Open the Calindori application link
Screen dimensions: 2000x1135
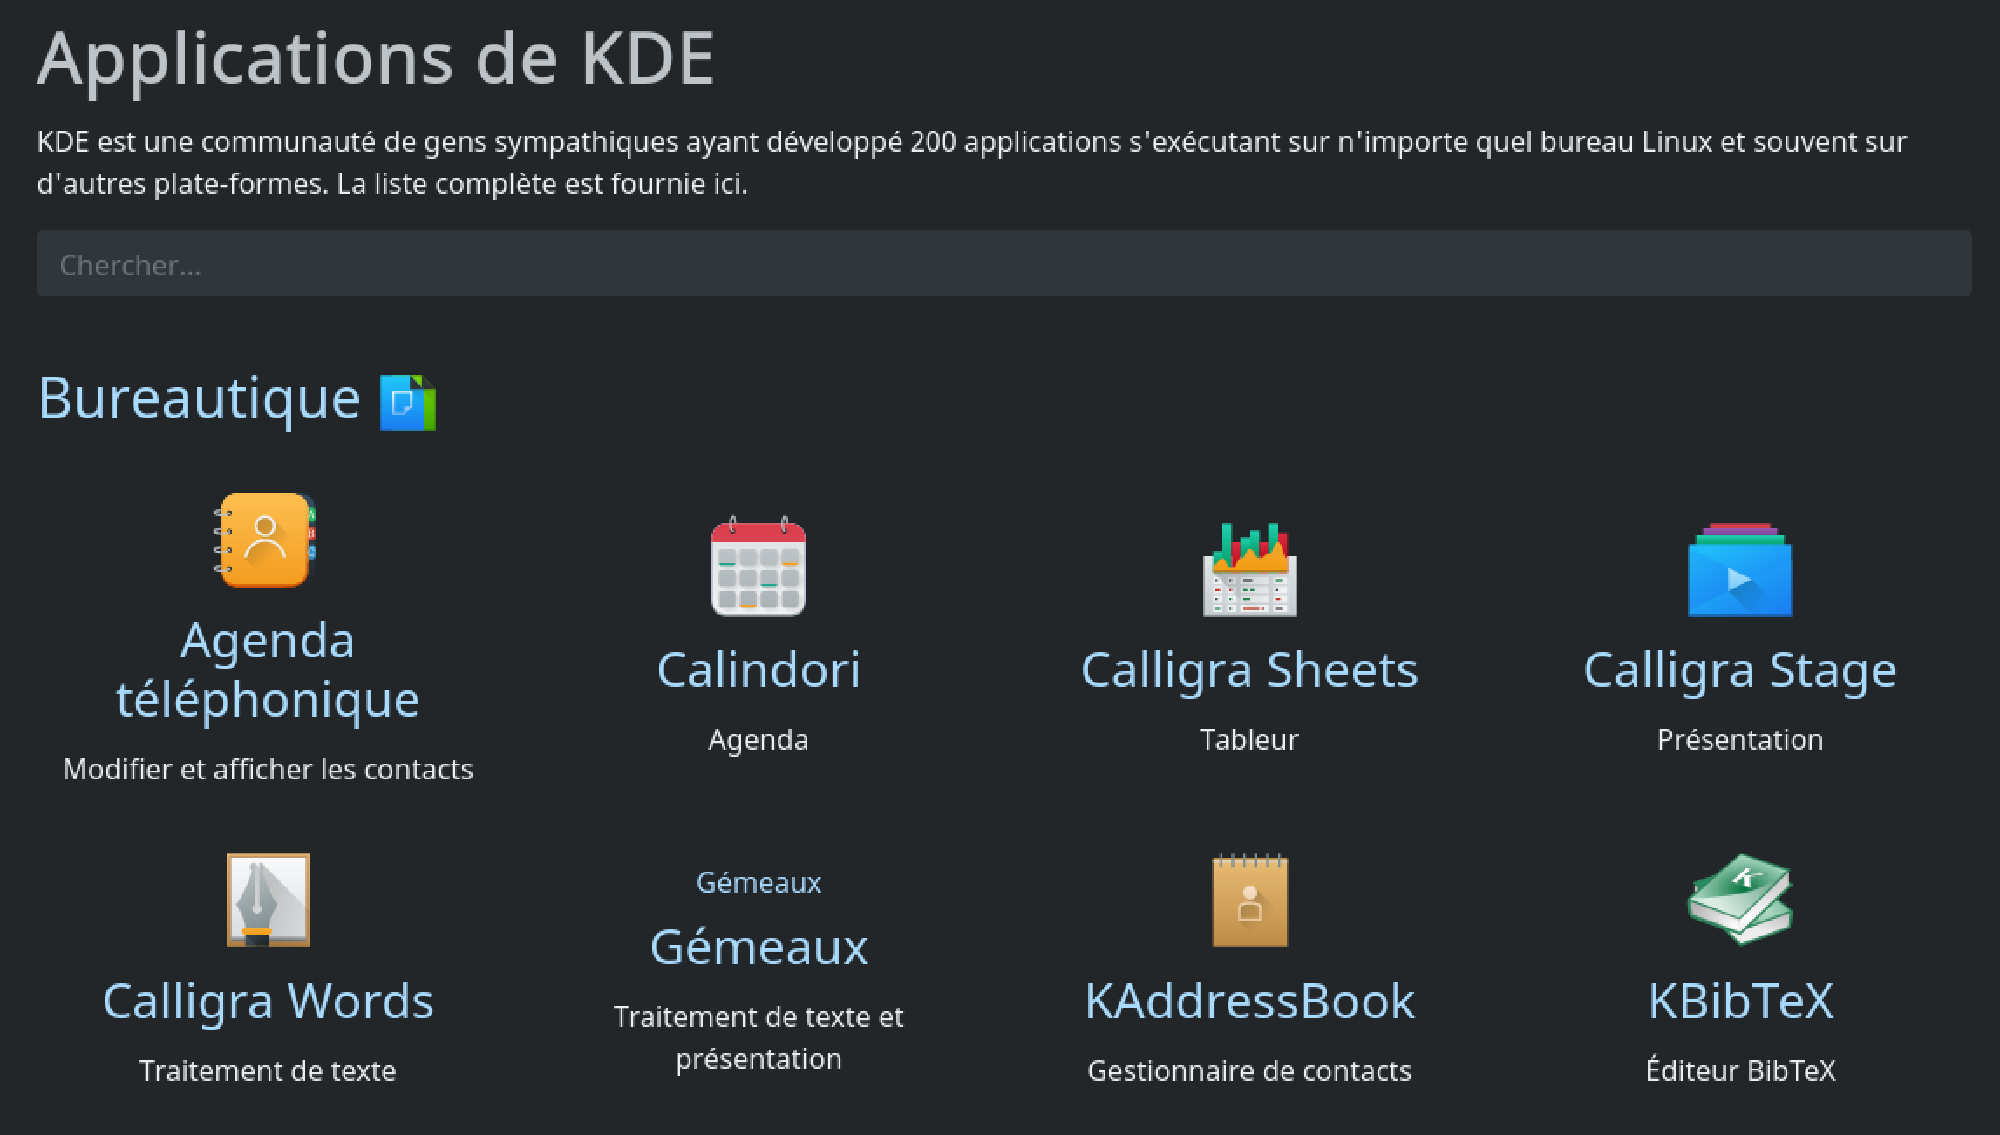[758, 670]
